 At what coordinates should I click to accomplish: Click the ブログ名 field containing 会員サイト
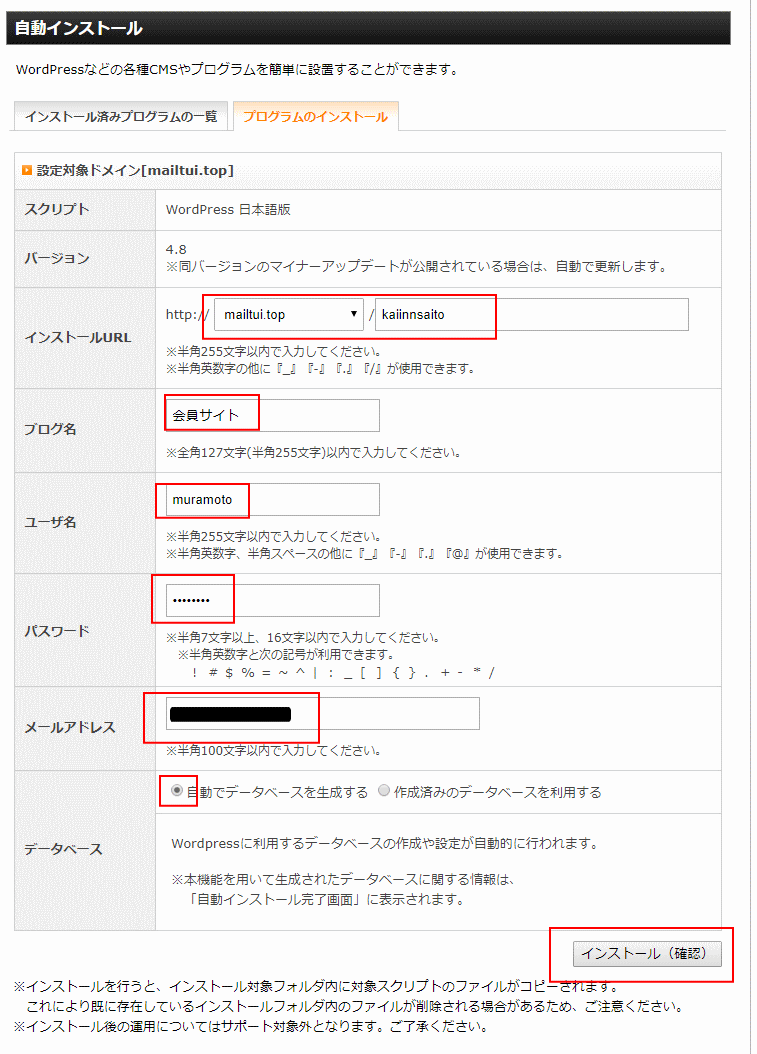[272, 415]
